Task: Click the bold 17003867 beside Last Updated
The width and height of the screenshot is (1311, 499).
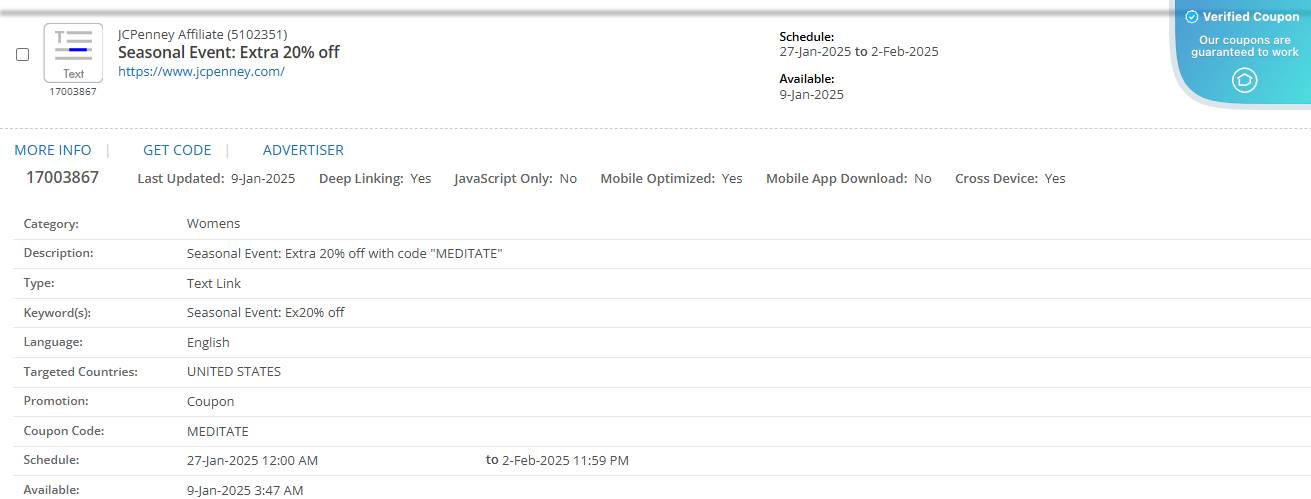Action: coord(62,178)
